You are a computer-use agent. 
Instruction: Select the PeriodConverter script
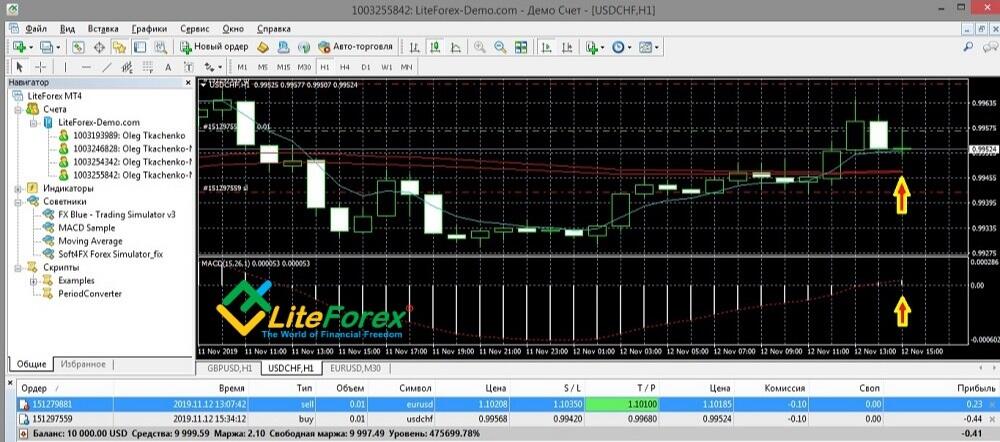90,293
